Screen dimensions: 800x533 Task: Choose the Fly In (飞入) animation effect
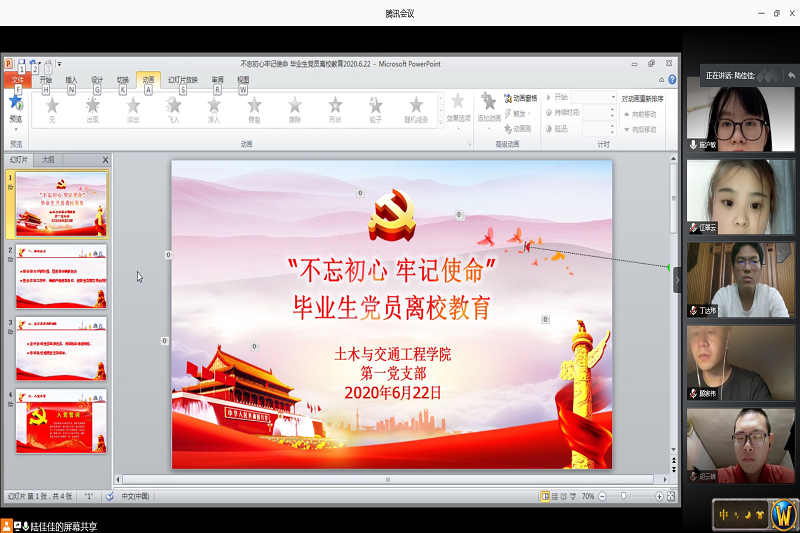pyautogui.click(x=173, y=106)
